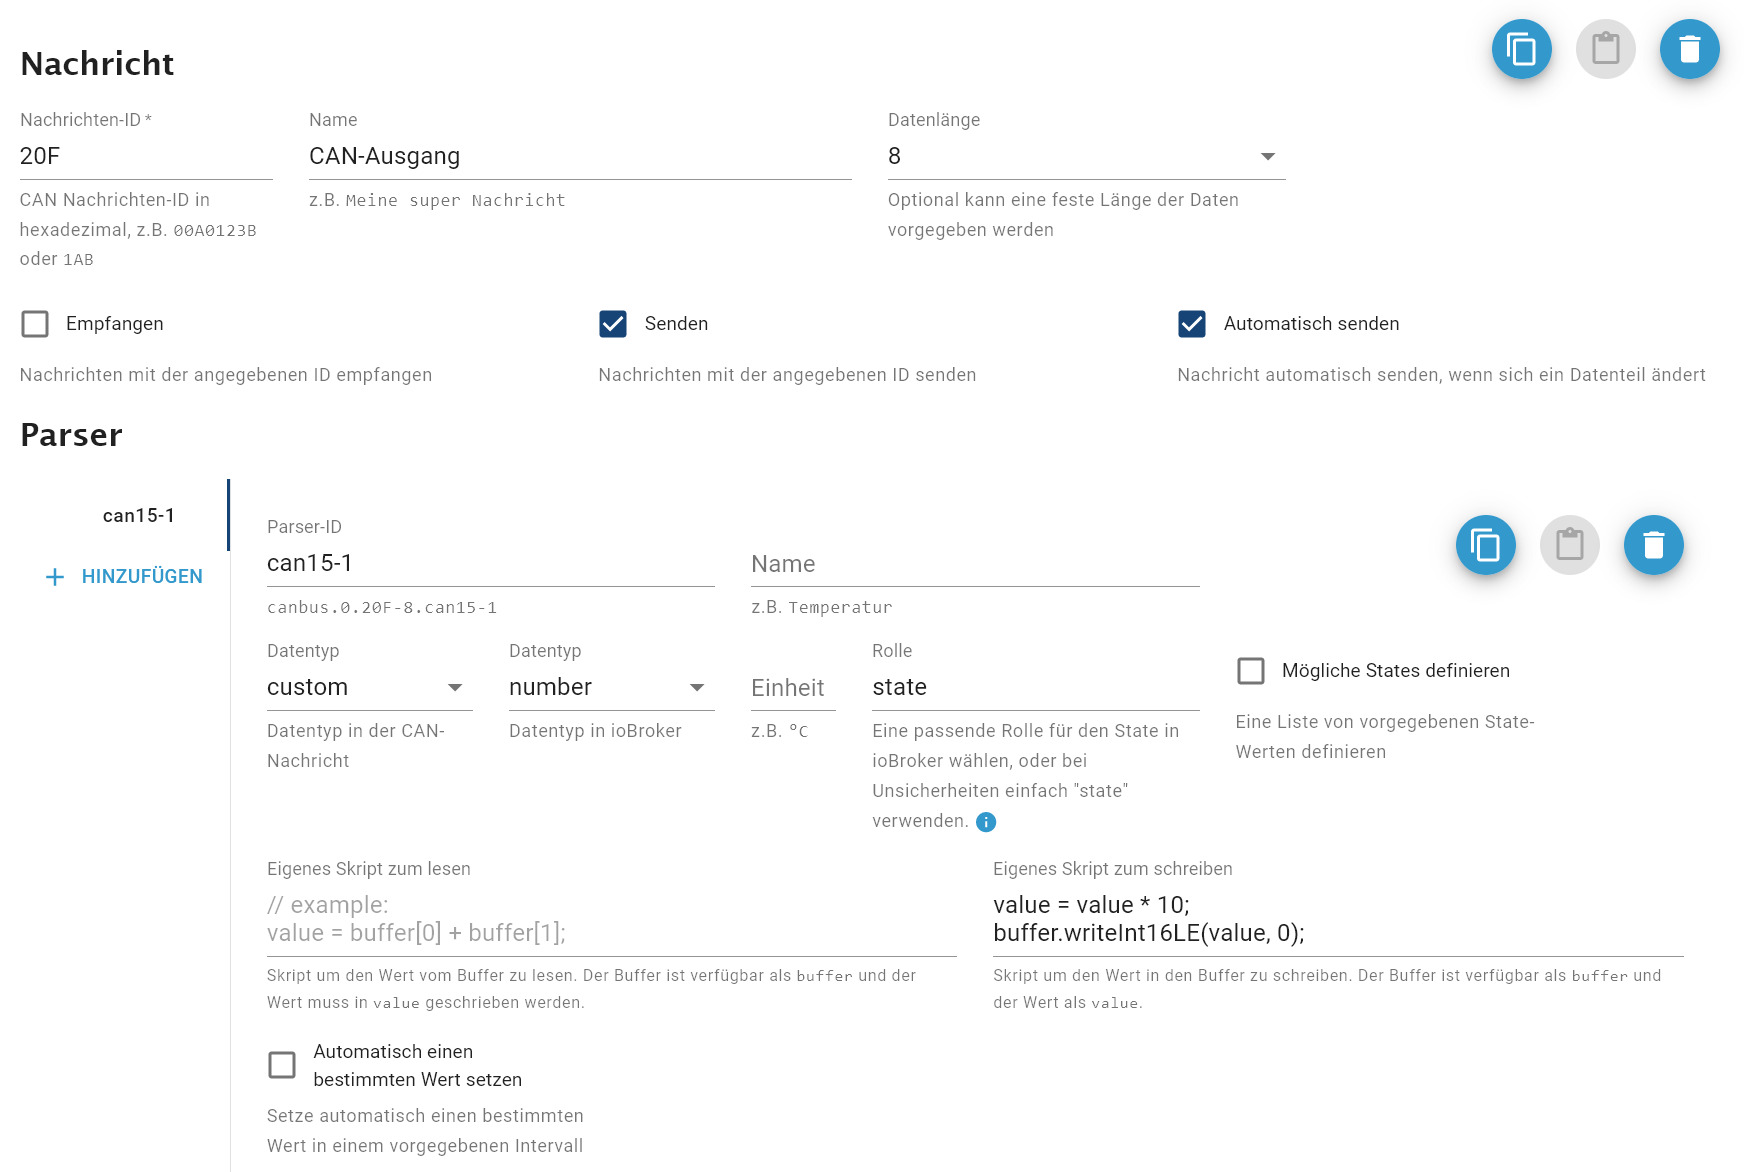Enable Automatisch einen bestimmten Wert setzen

(282, 1065)
